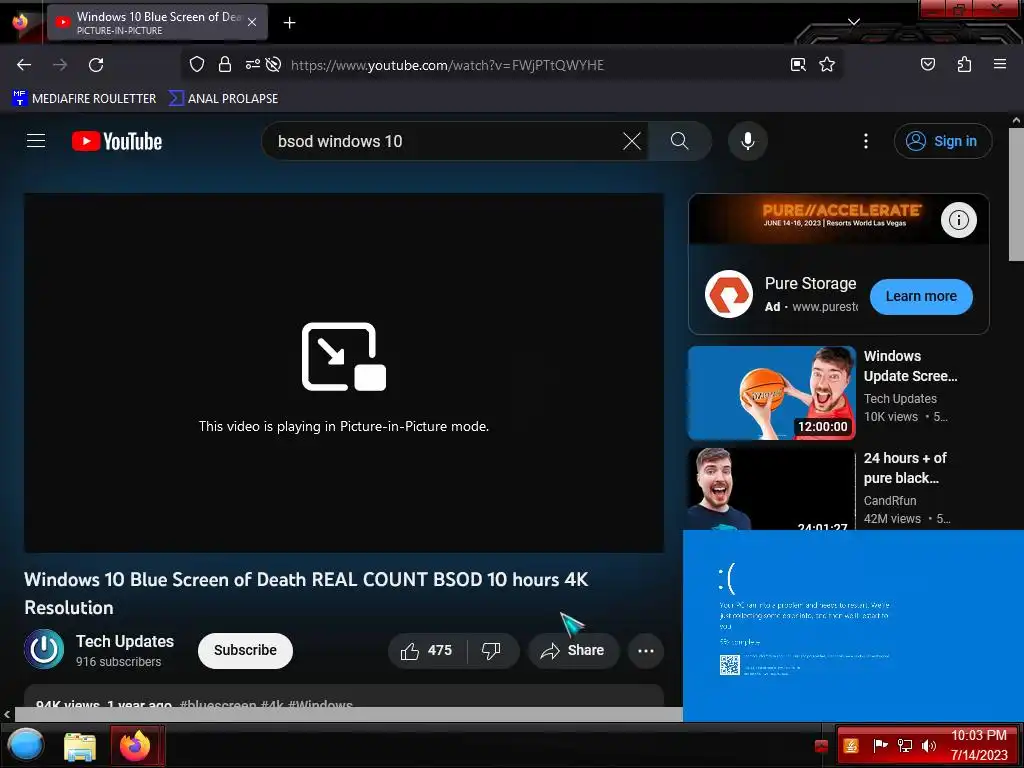1024x768 pixels.
Task: Open File Explorer from the taskbar
Action: pos(80,746)
